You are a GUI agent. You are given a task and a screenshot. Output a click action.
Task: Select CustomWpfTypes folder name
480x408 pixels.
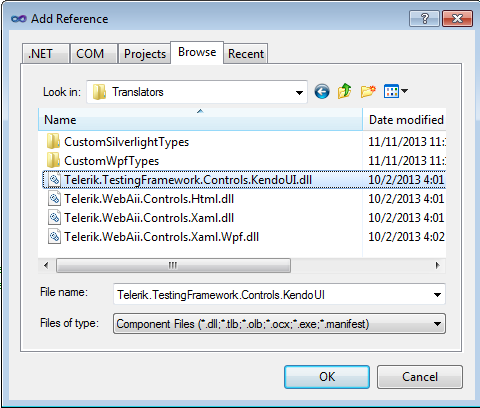[x=112, y=161]
